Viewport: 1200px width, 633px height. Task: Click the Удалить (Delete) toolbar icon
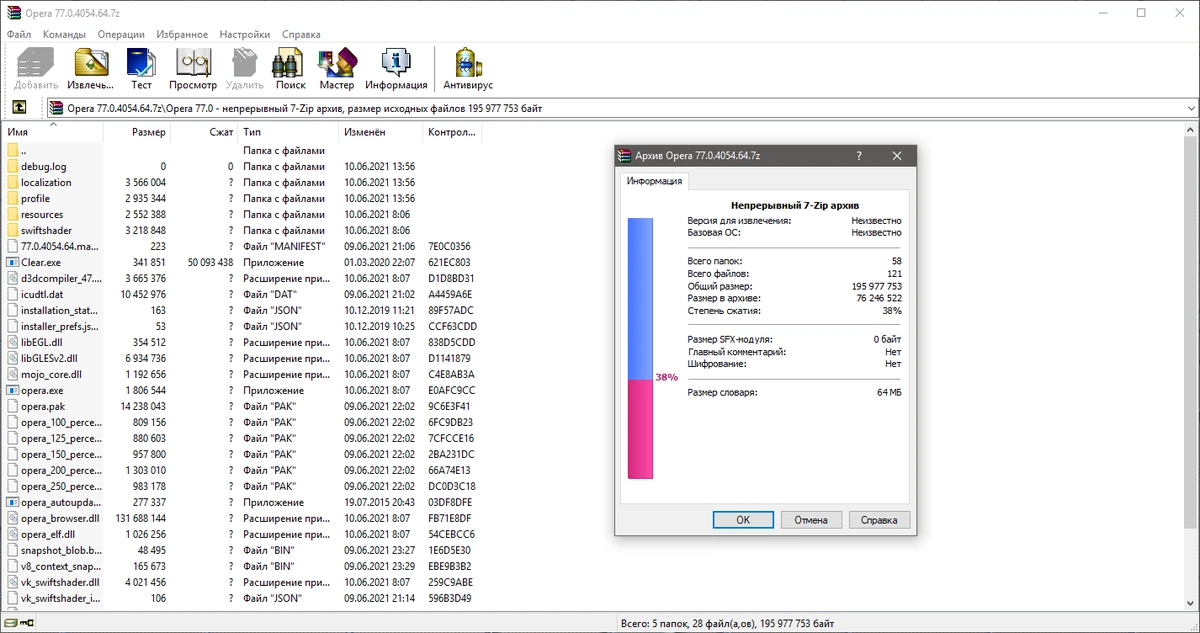click(244, 63)
